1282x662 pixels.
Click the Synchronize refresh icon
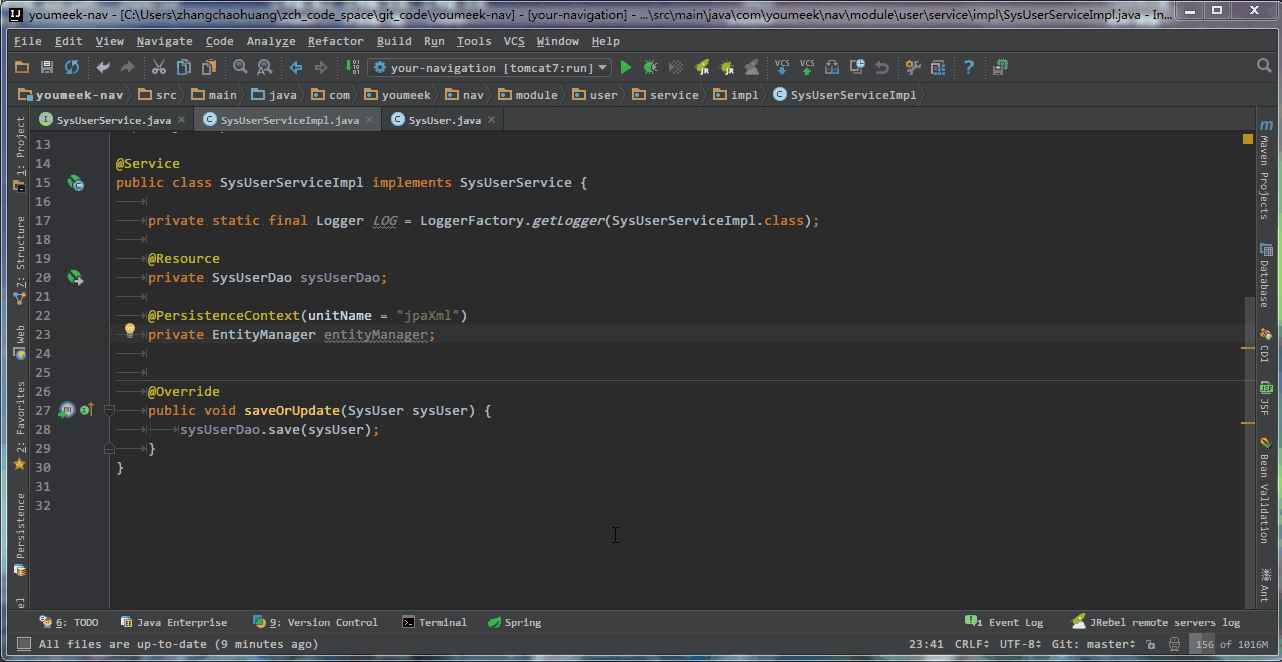click(72, 68)
